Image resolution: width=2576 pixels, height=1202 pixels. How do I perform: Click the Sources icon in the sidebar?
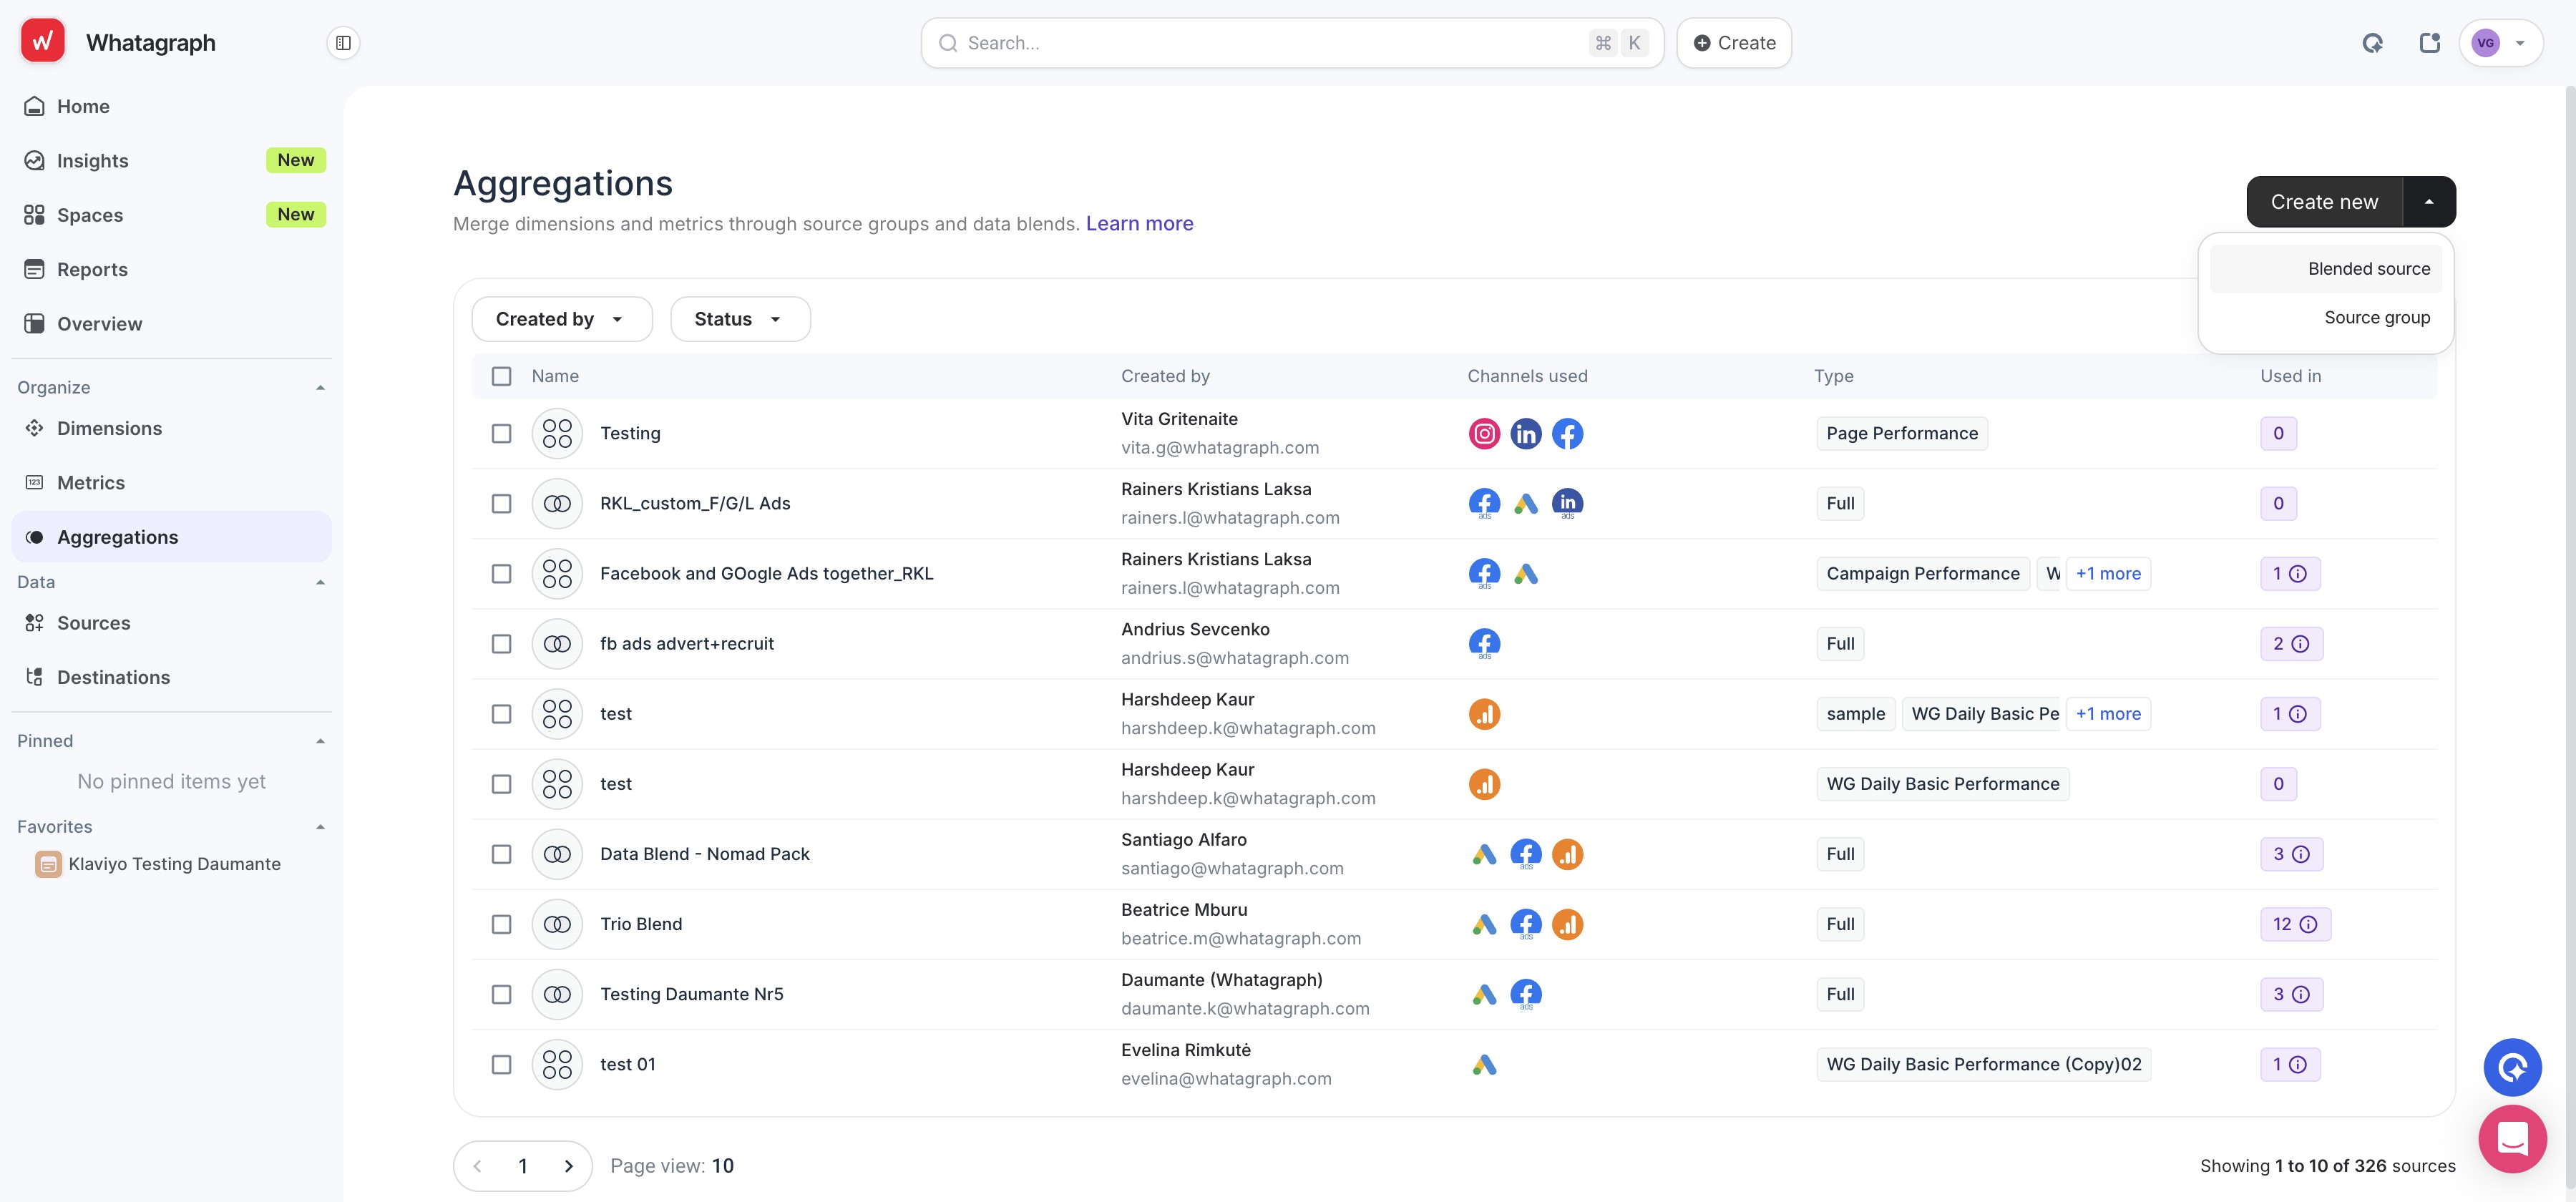pos(34,623)
